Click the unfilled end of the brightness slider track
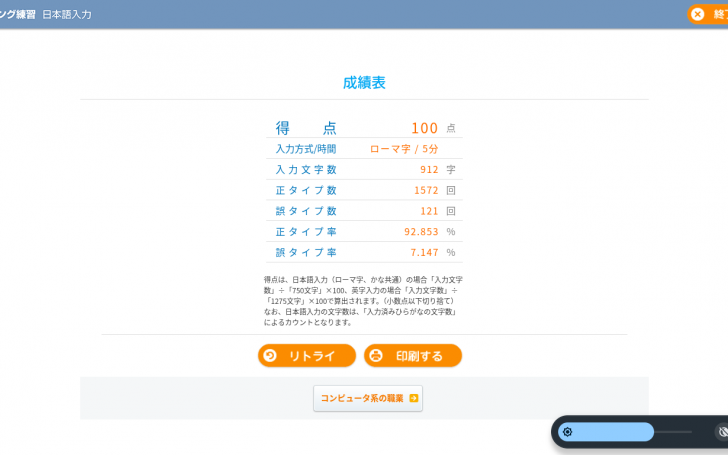Image resolution: width=728 pixels, height=455 pixels. 674,432
